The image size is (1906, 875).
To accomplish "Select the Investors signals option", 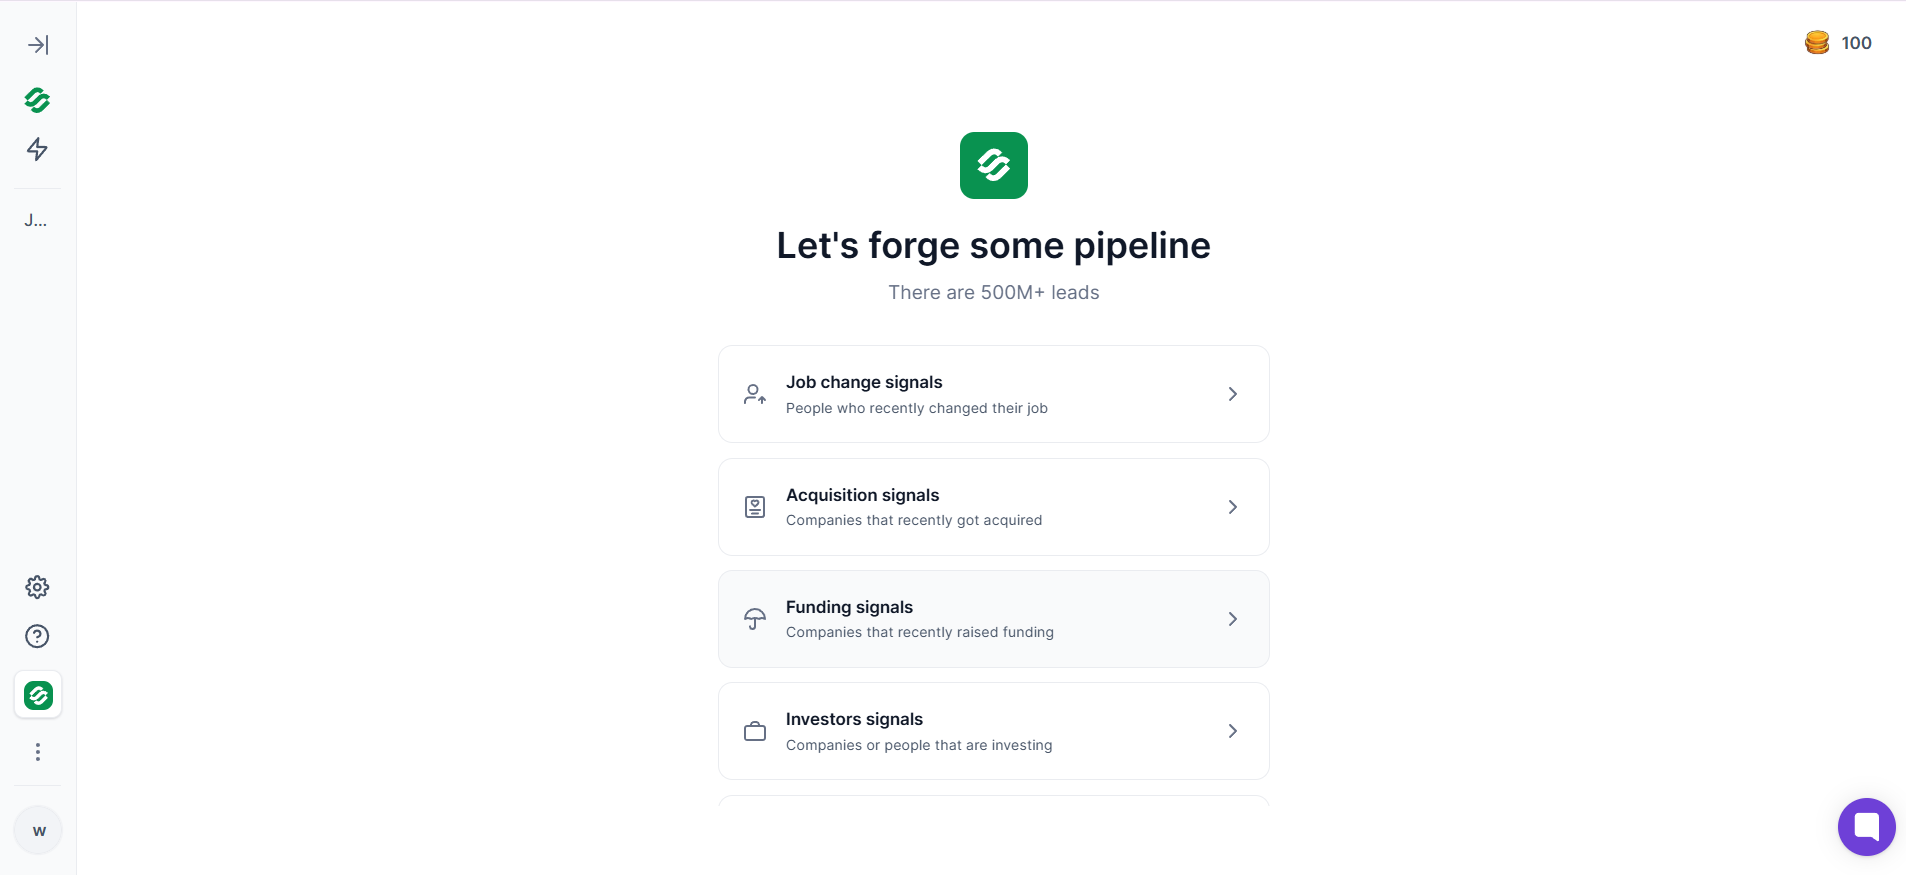I will (994, 731).
